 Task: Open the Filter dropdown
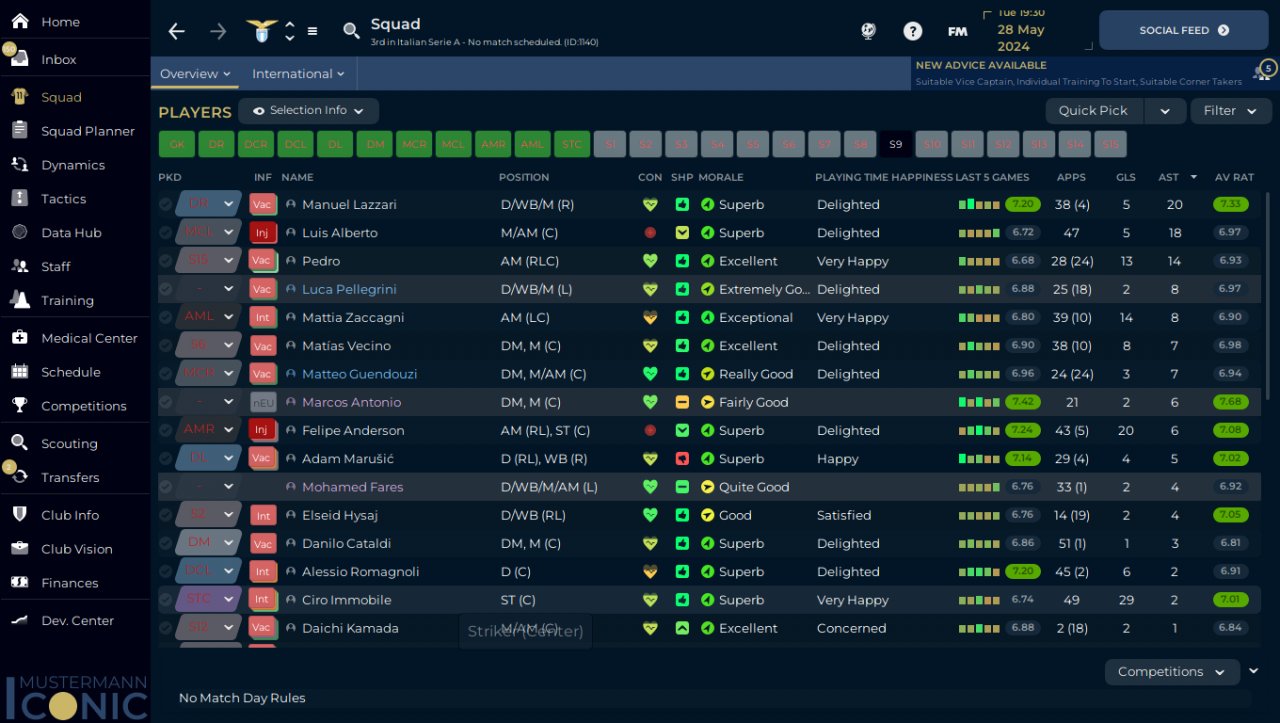tap(1230, 111)
